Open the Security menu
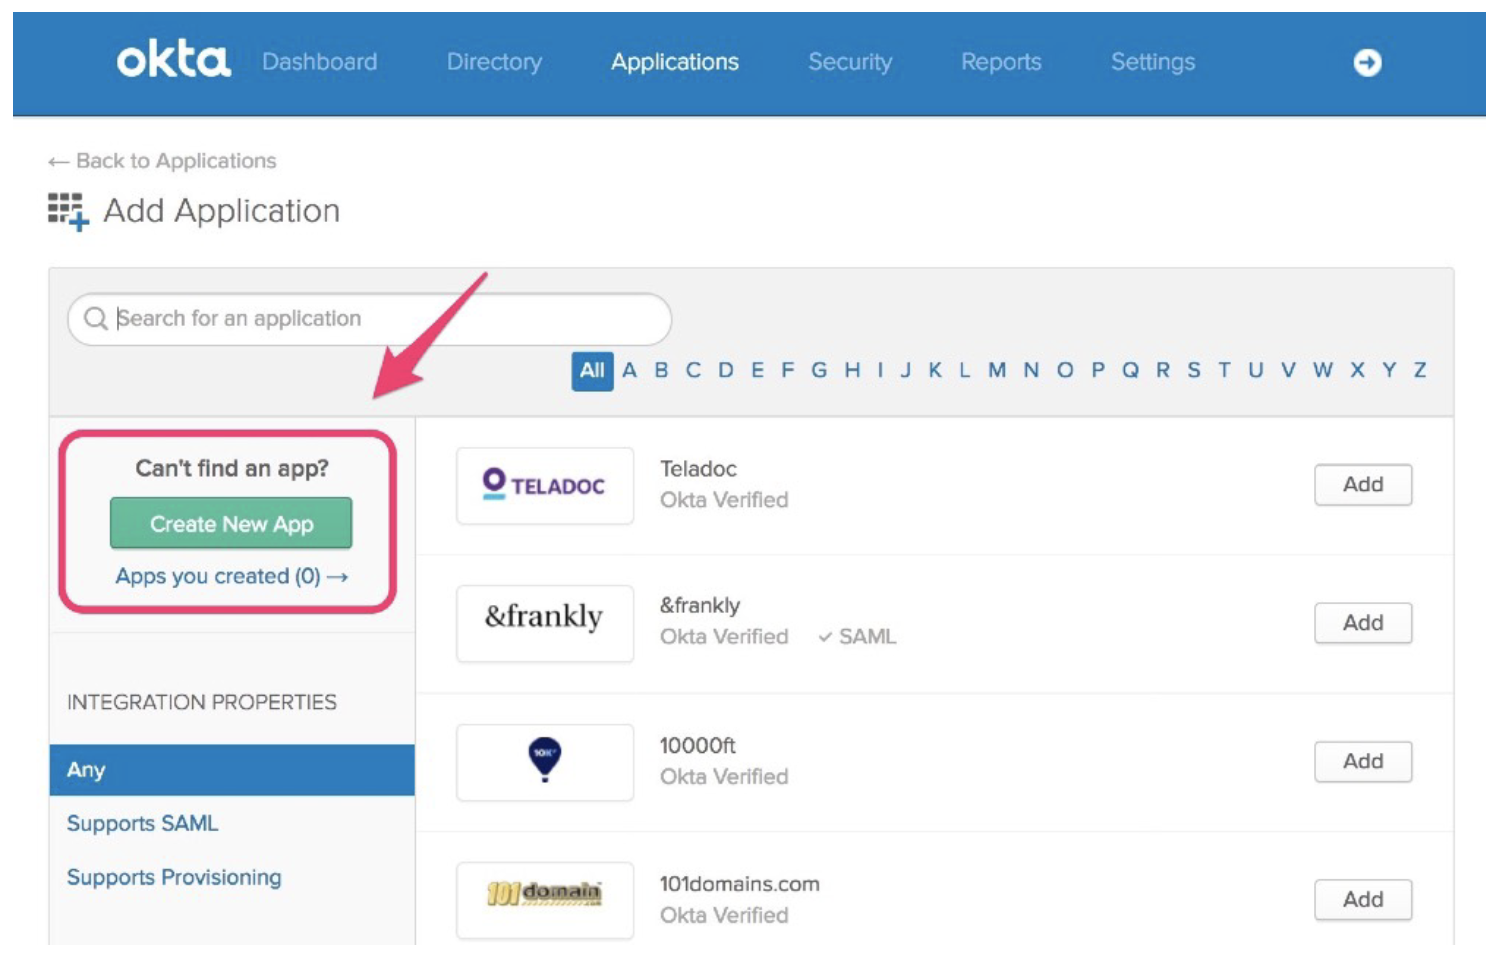 coord(850,62)
